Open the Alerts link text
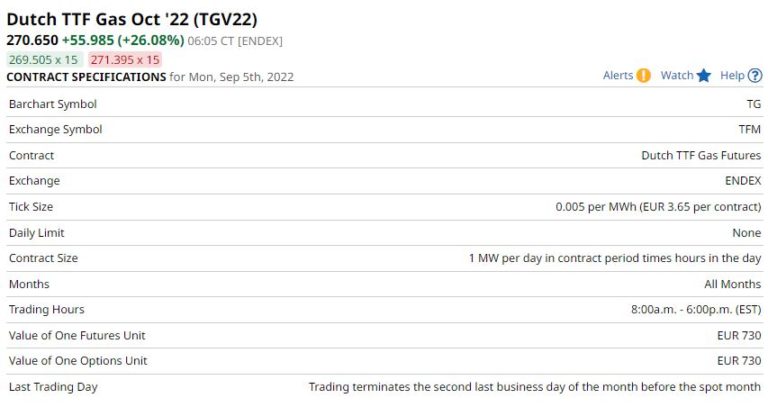 (617, 76)
